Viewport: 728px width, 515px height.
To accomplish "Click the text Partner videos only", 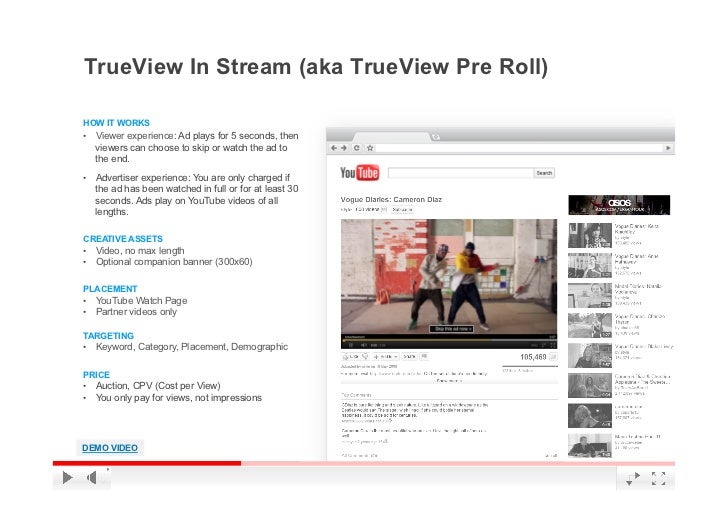I will coord(136,312).
